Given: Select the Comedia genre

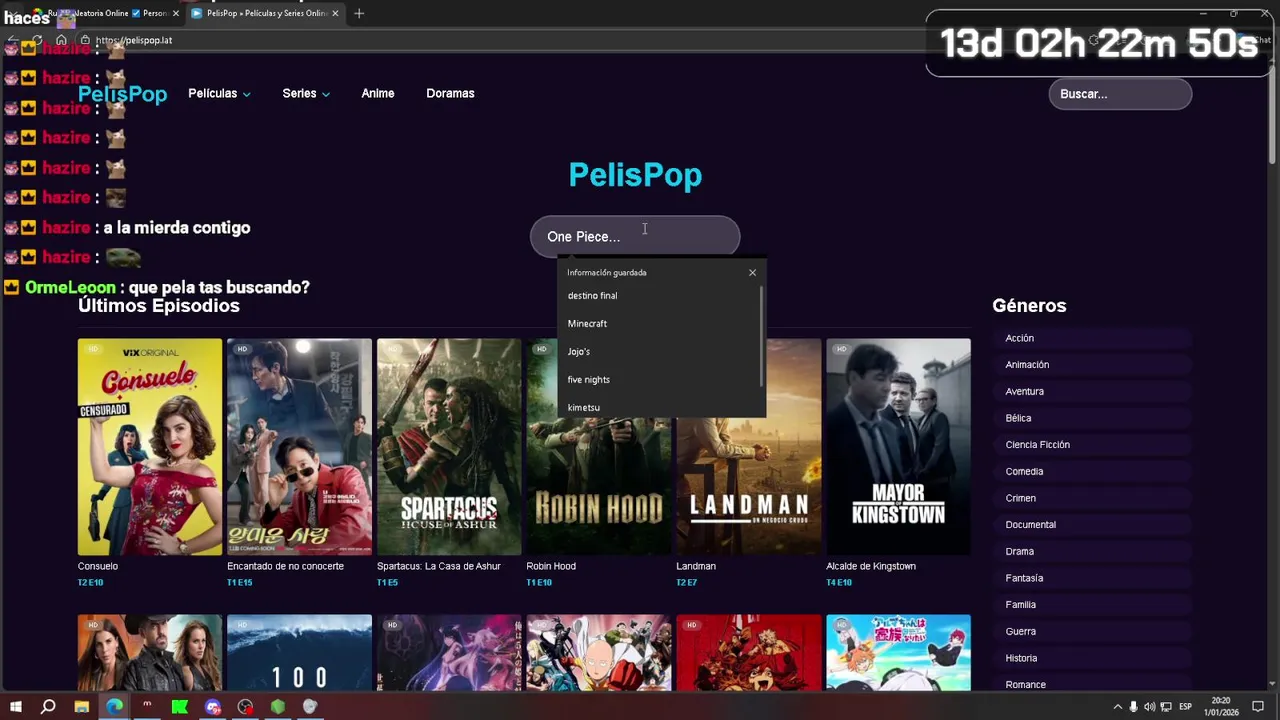Looking at the screenshot, I should coord(1092,471).
